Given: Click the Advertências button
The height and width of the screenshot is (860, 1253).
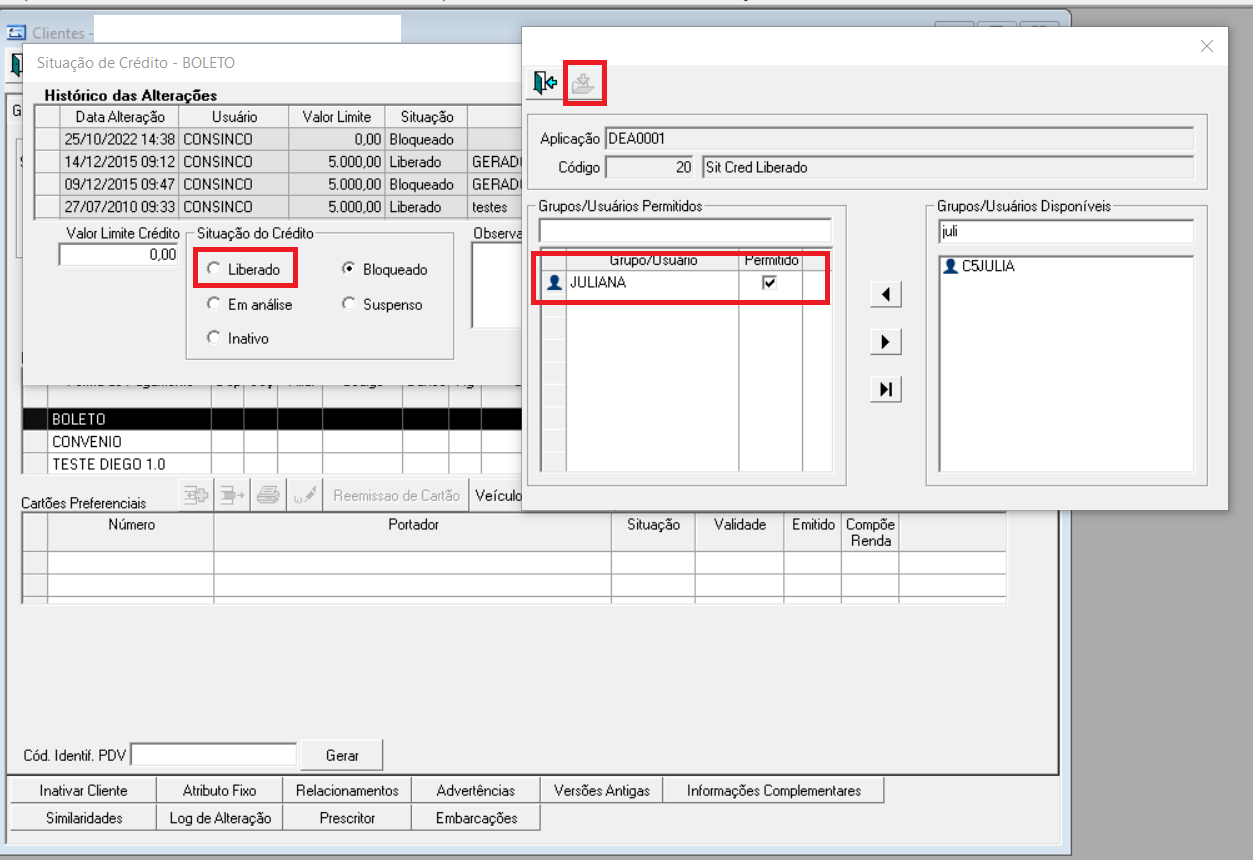Looking at the screenshot, I should (476, 790).
